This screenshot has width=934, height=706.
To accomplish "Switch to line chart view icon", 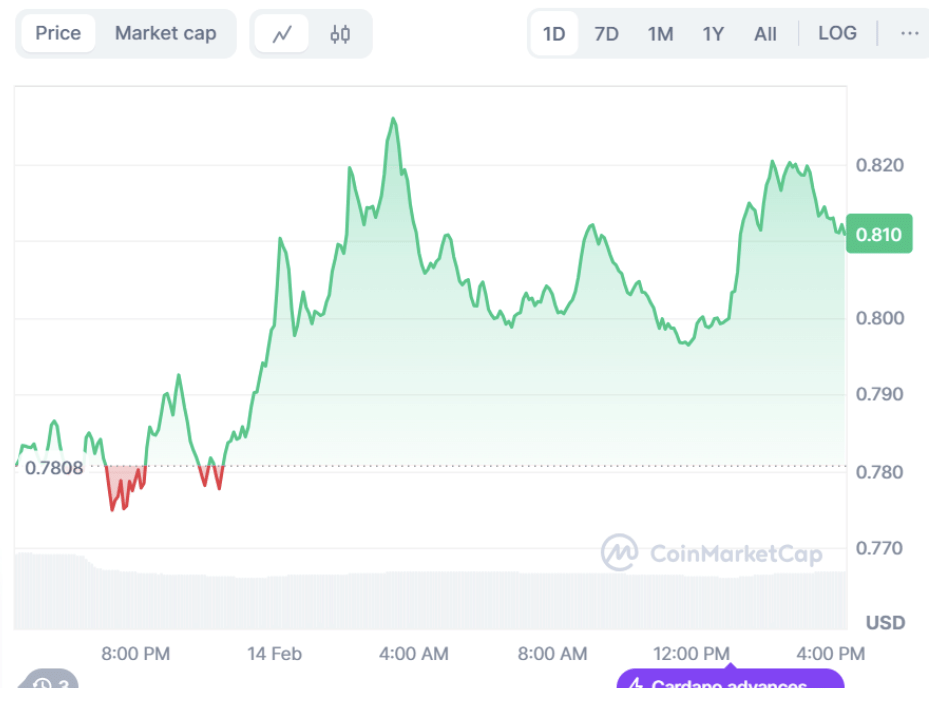I will [282, 34].
